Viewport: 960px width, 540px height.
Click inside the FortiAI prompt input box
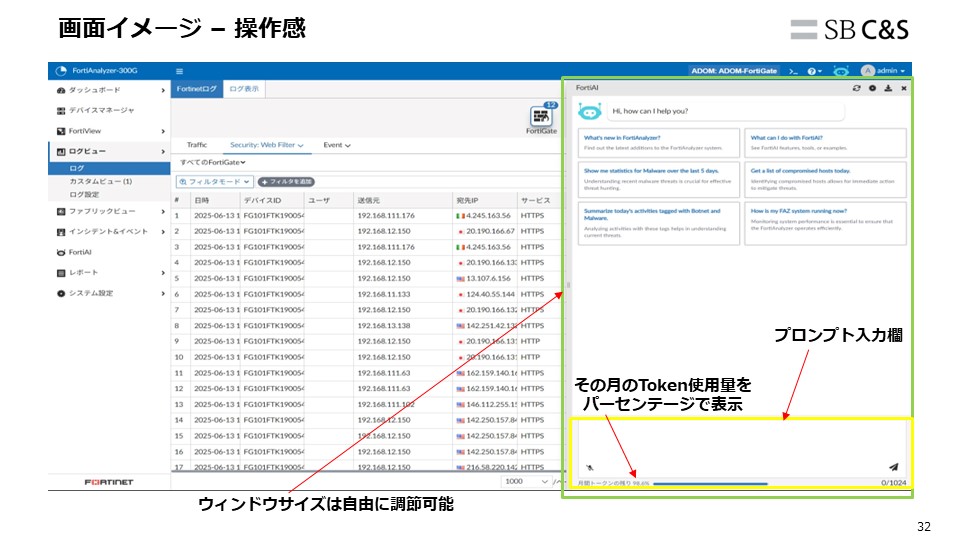[x=740, y=440]
